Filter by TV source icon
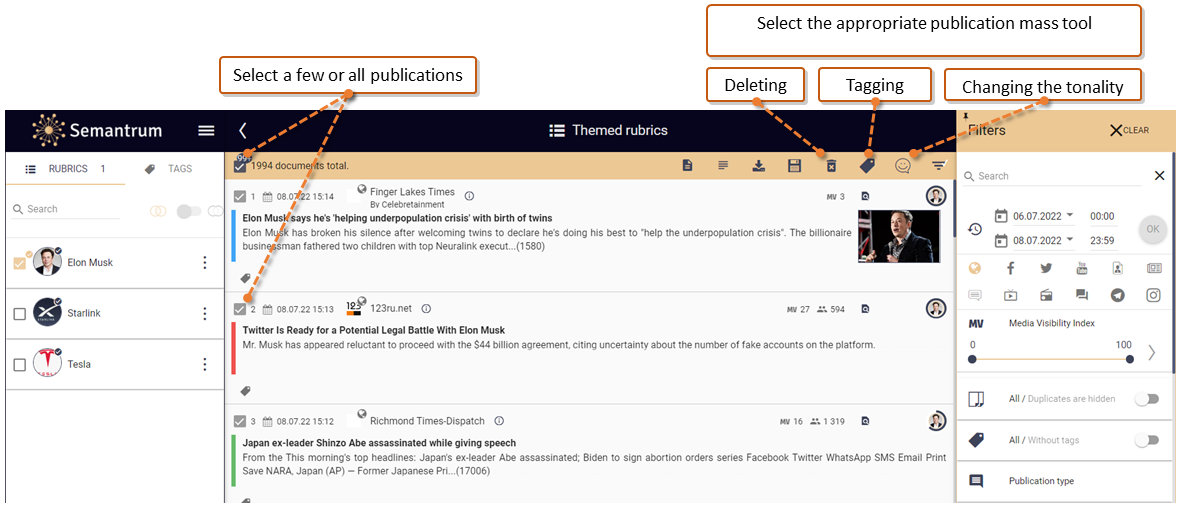Viewport: 1178px width, 506px height. point(1010,295)
